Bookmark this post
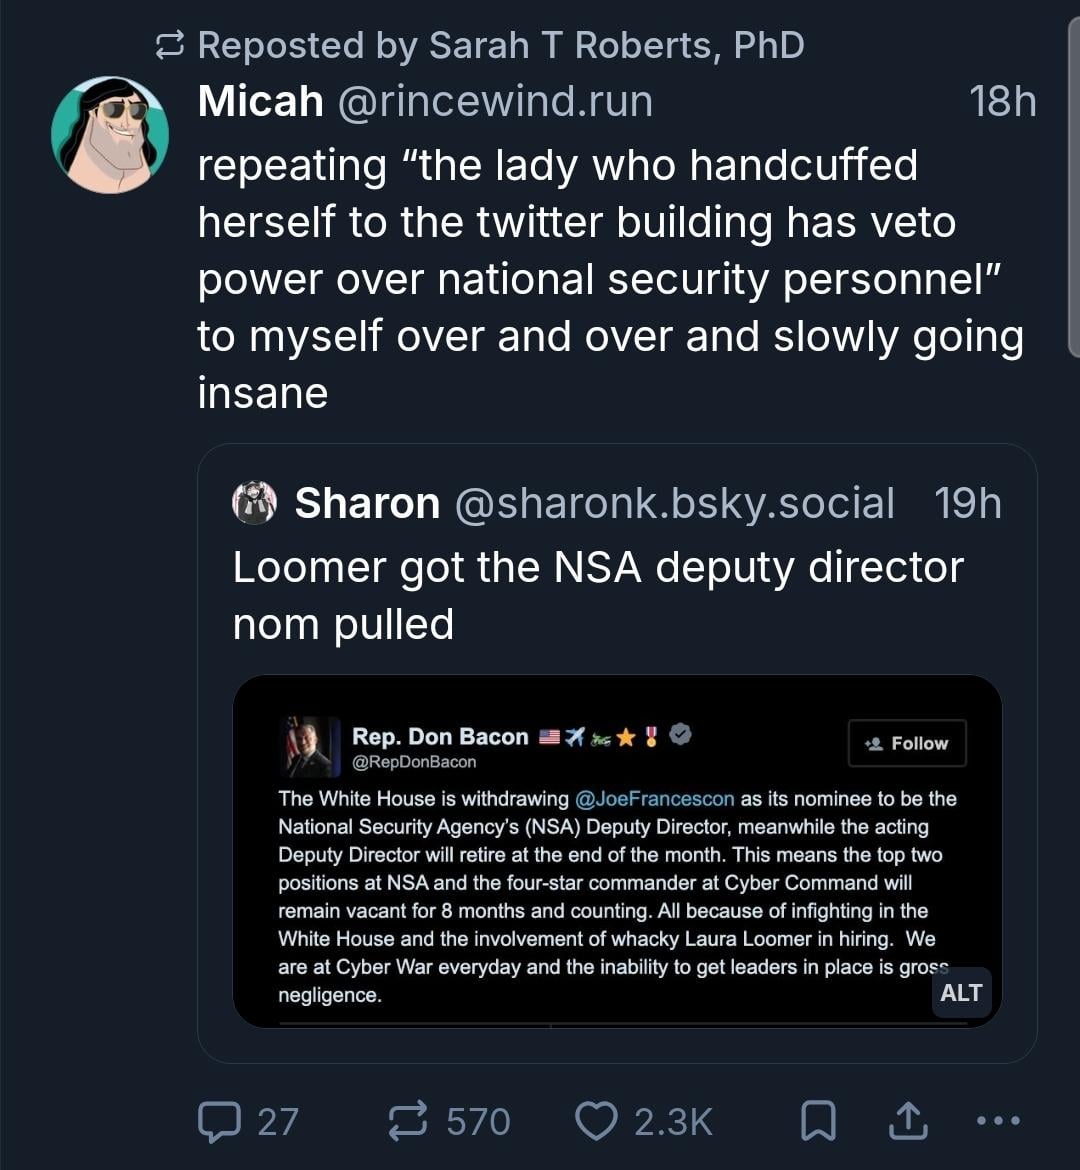This screenshot has height=1170, width=1080. tap(818, 1121)
